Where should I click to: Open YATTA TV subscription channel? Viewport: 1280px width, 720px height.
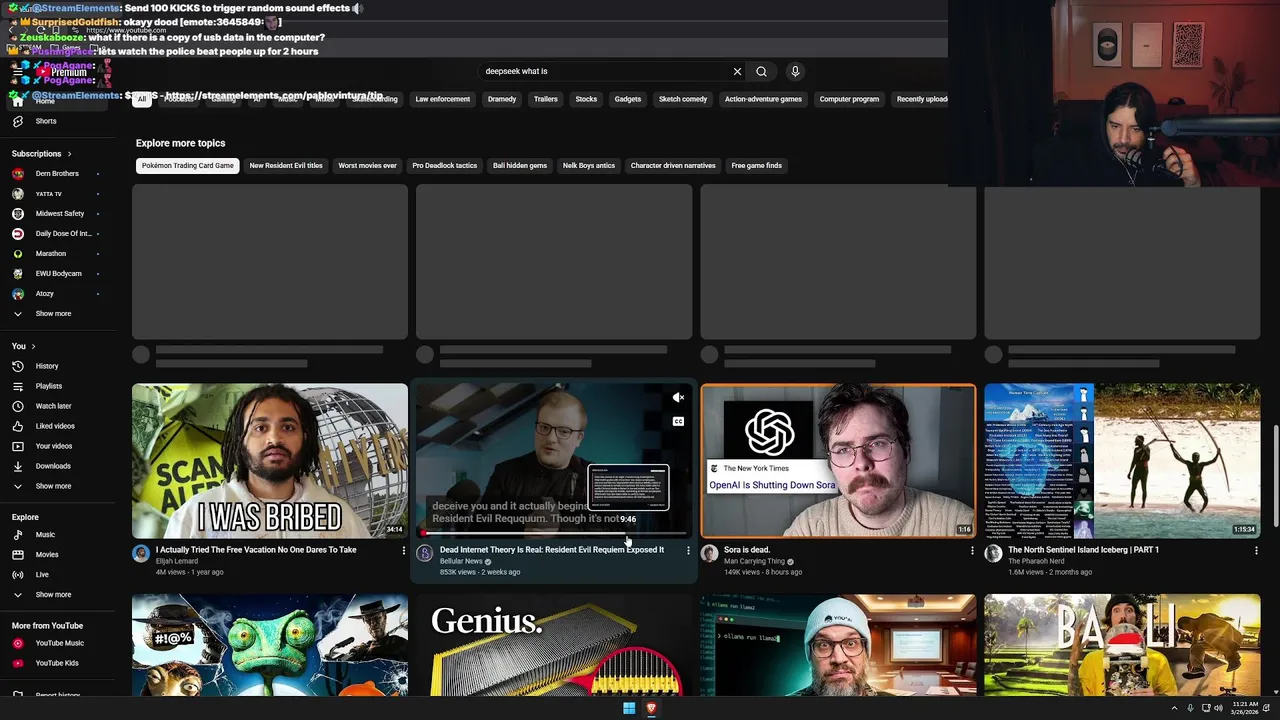(49, 194)
